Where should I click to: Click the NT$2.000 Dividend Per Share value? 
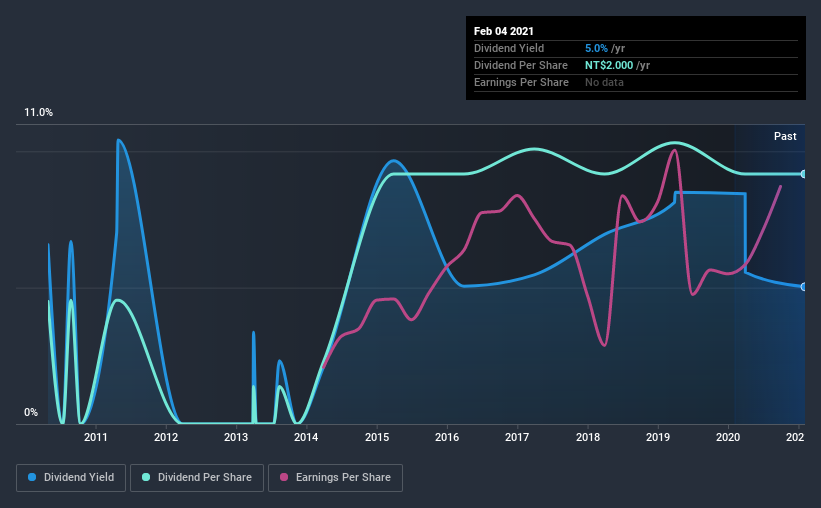click(609, 65)
